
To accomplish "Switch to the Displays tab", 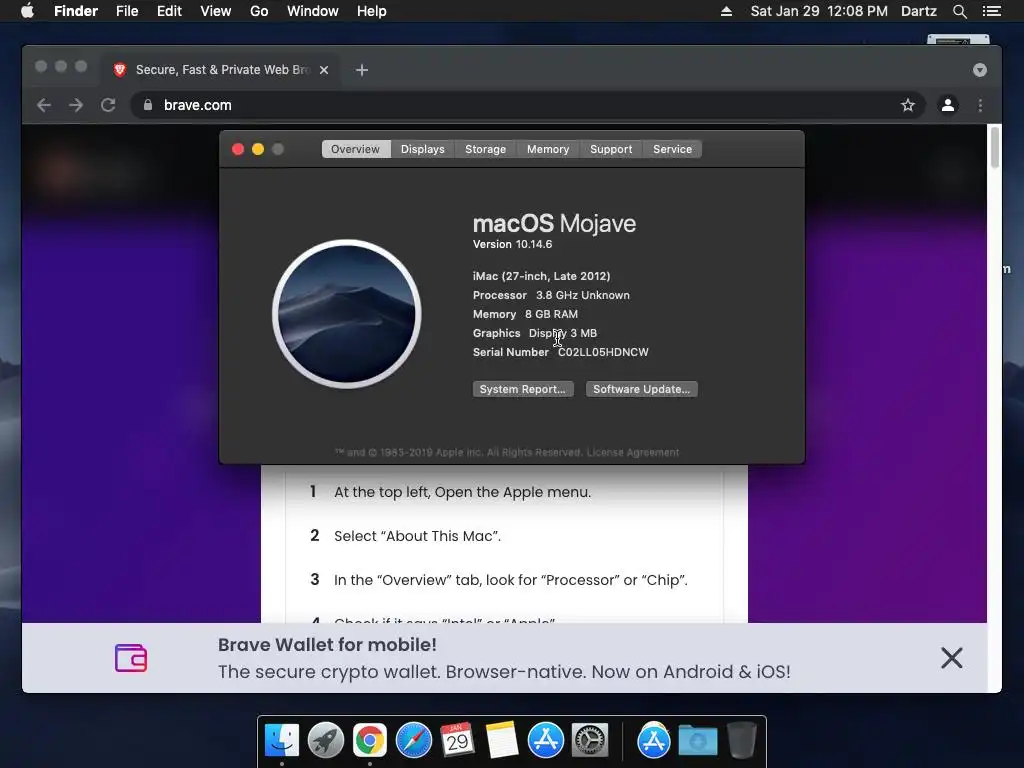I will click(x=423, y=150).
